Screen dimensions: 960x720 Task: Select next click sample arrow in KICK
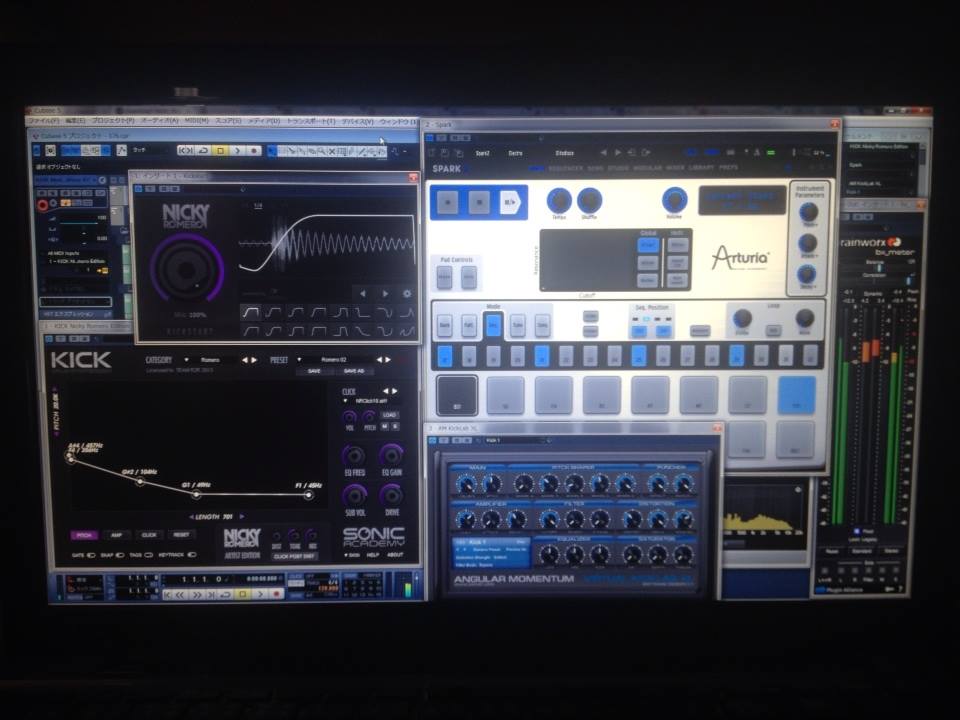tap(395, 391)
